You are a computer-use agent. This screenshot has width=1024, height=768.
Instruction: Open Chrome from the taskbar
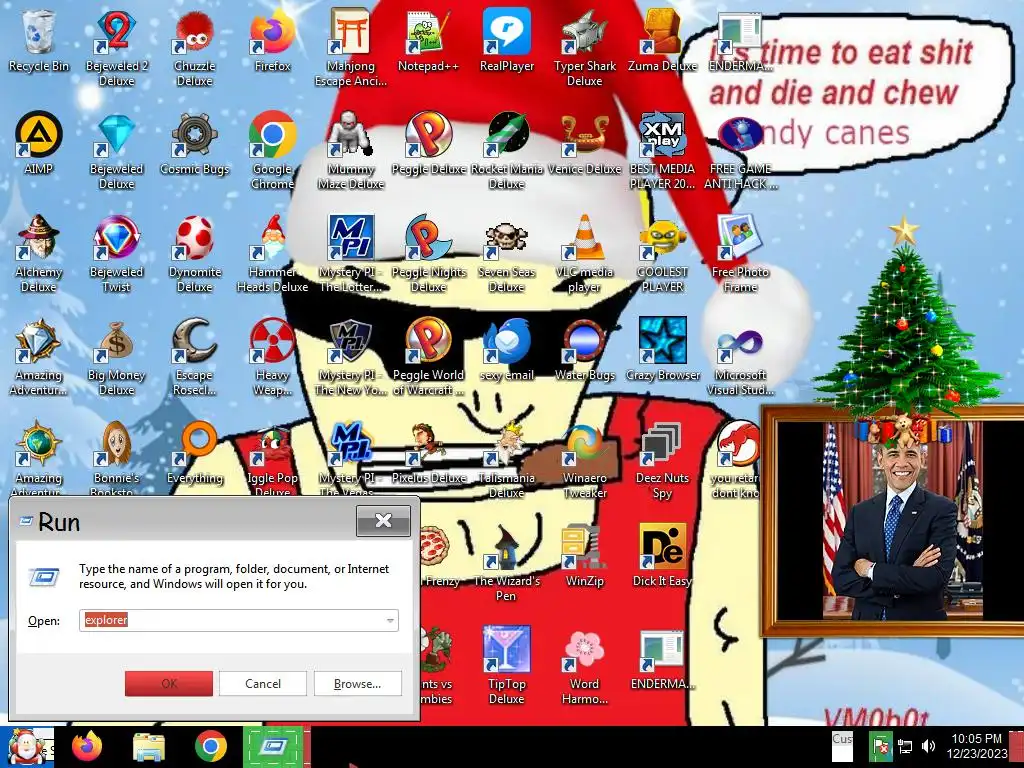point(210,747)
